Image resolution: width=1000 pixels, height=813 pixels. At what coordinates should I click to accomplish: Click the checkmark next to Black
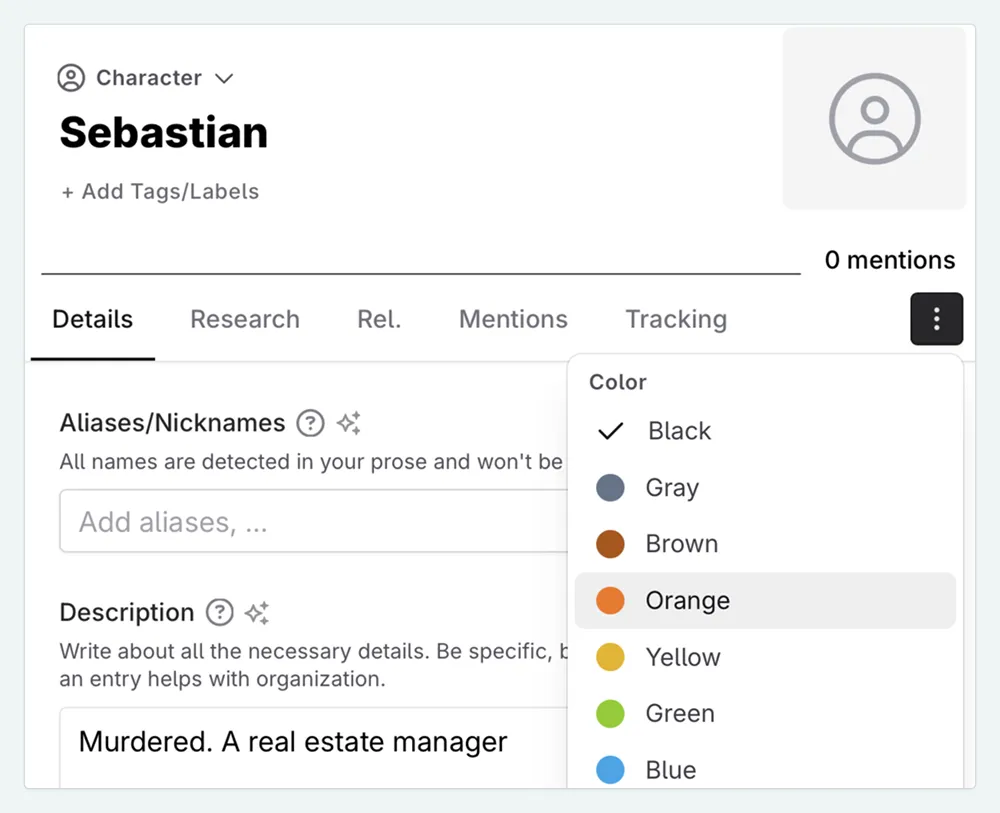609,431
